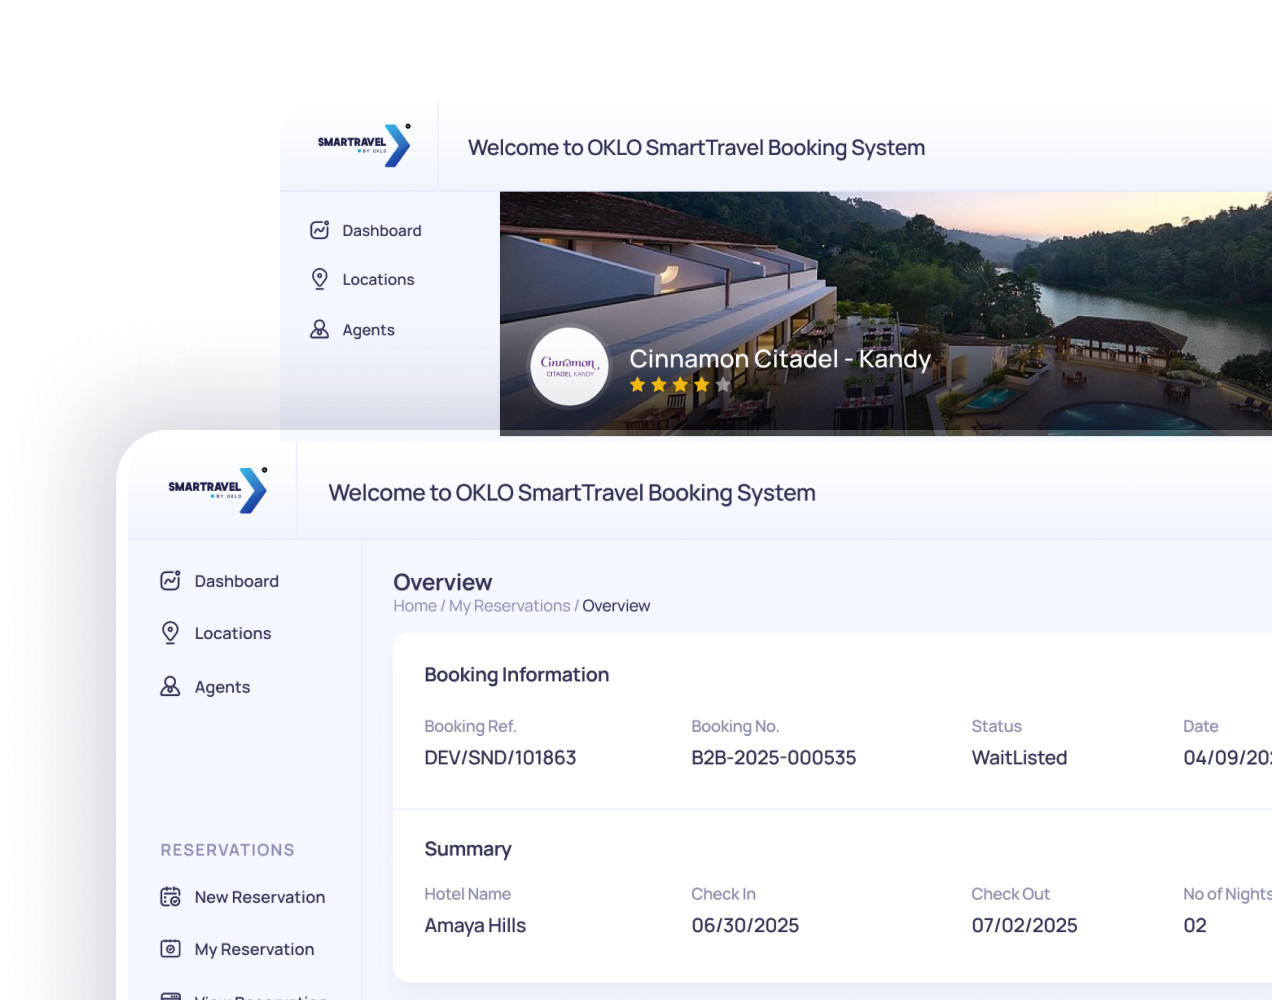Screen dimensions: 1272x1000
Task: Open Dashboard icon in back window sidebar
Action: (320, 230)
